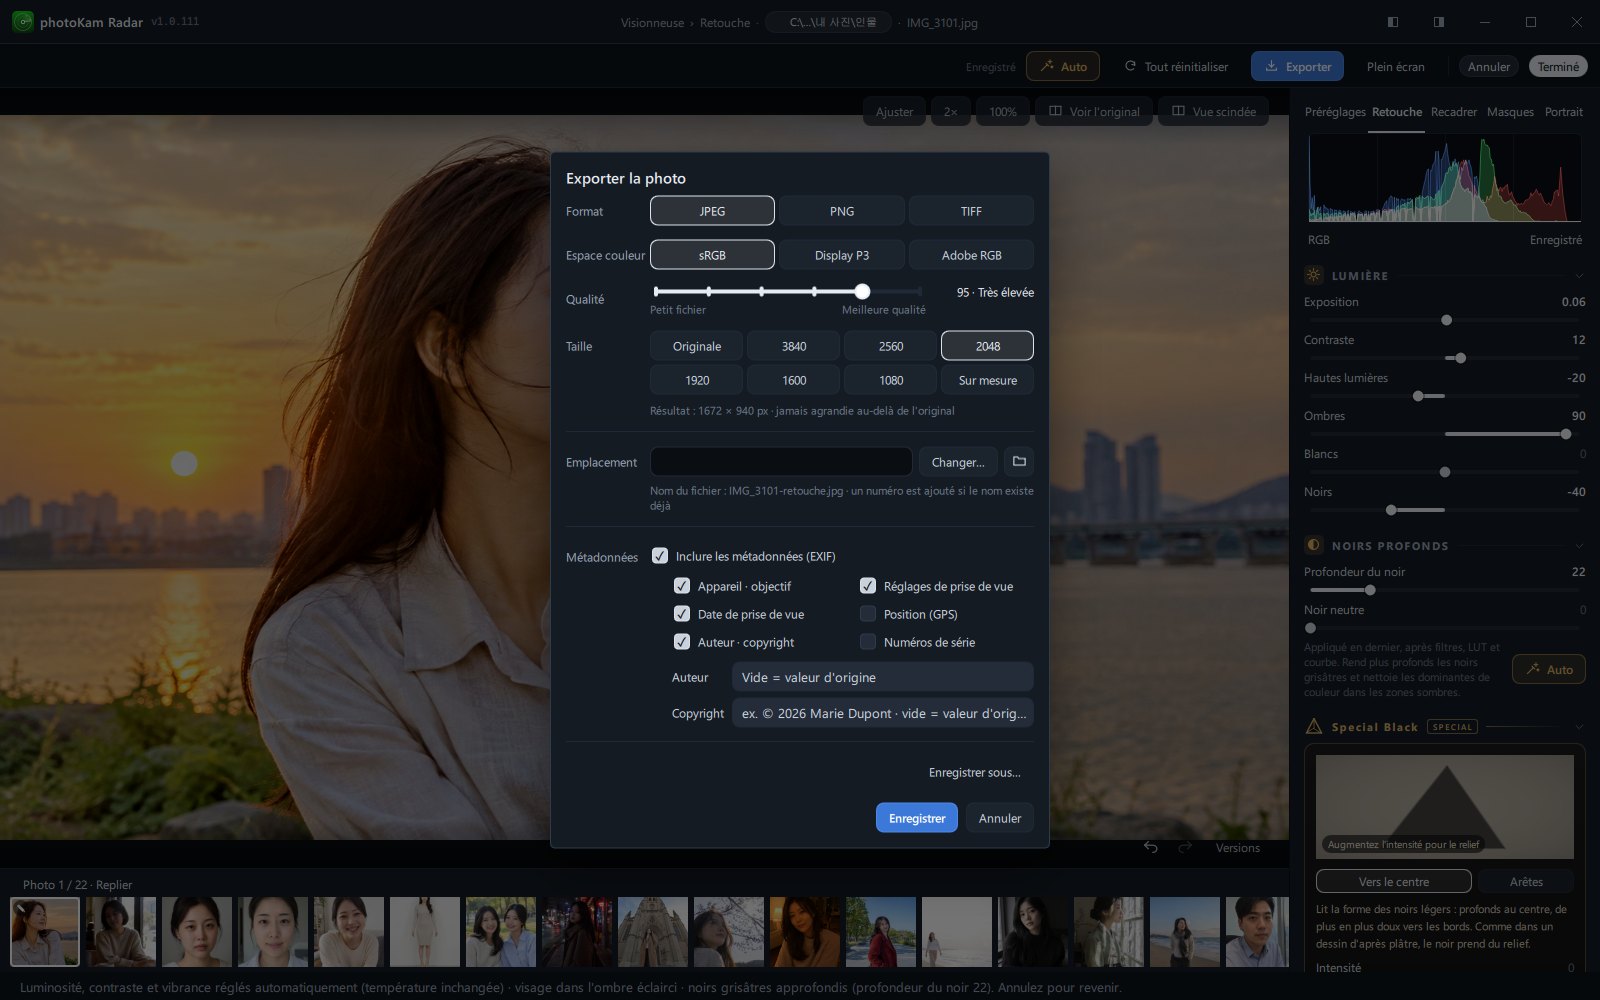Collapse the Special Black section chevron
This screenshot has height=1000, width=1600.
1579,727
